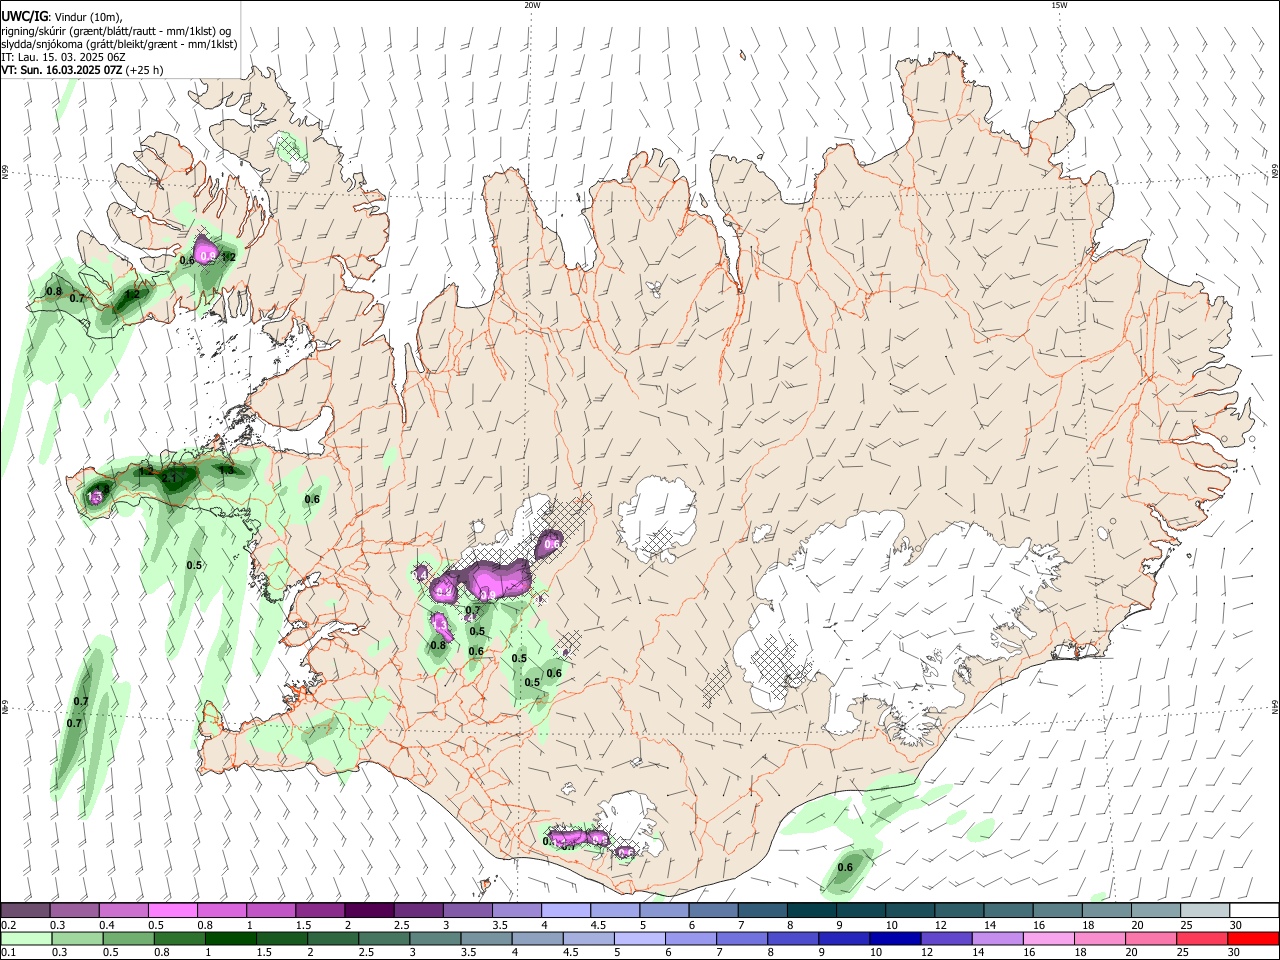Screen dimensions: 1280x960
Task: Select the darkest green swatch between 1 and 1.5
Action: [x=230, y=938]
